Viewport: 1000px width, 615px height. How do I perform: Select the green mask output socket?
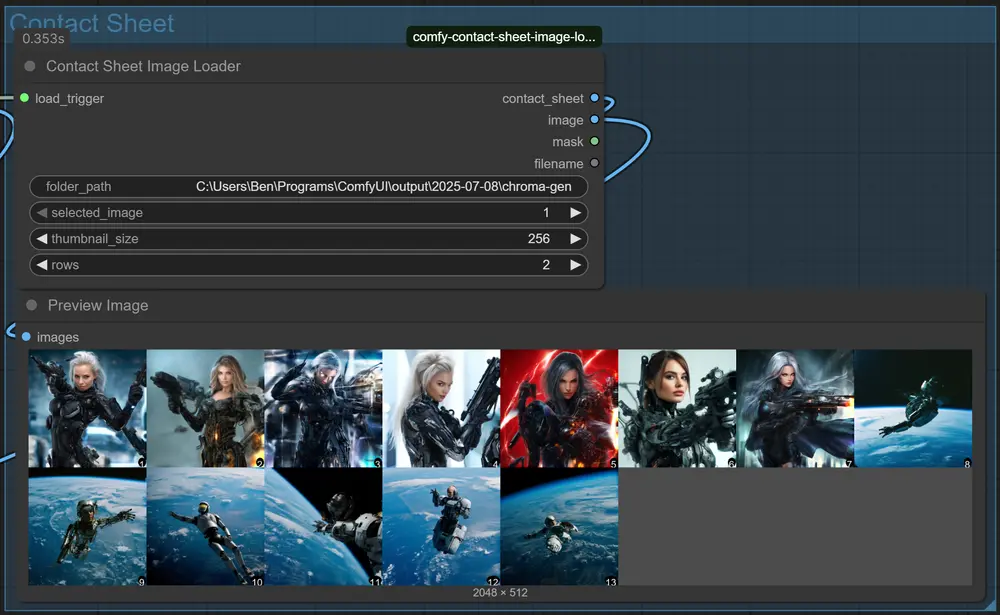click(595, 141)
